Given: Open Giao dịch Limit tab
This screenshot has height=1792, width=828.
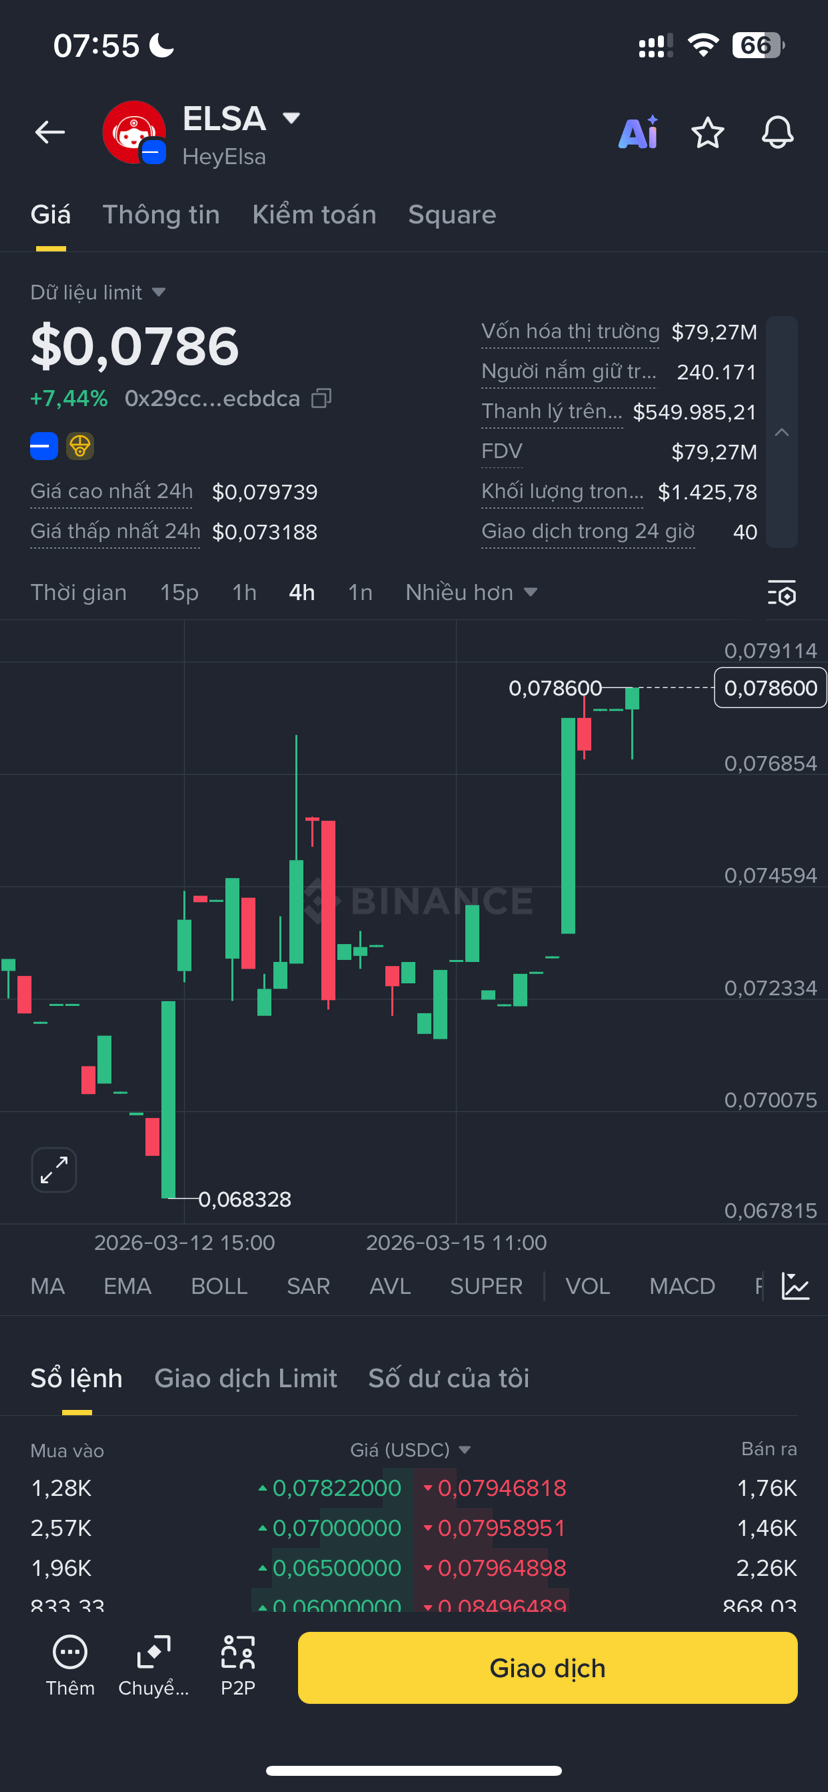Looking at the screenshot, I should (x=246, y=1378).
